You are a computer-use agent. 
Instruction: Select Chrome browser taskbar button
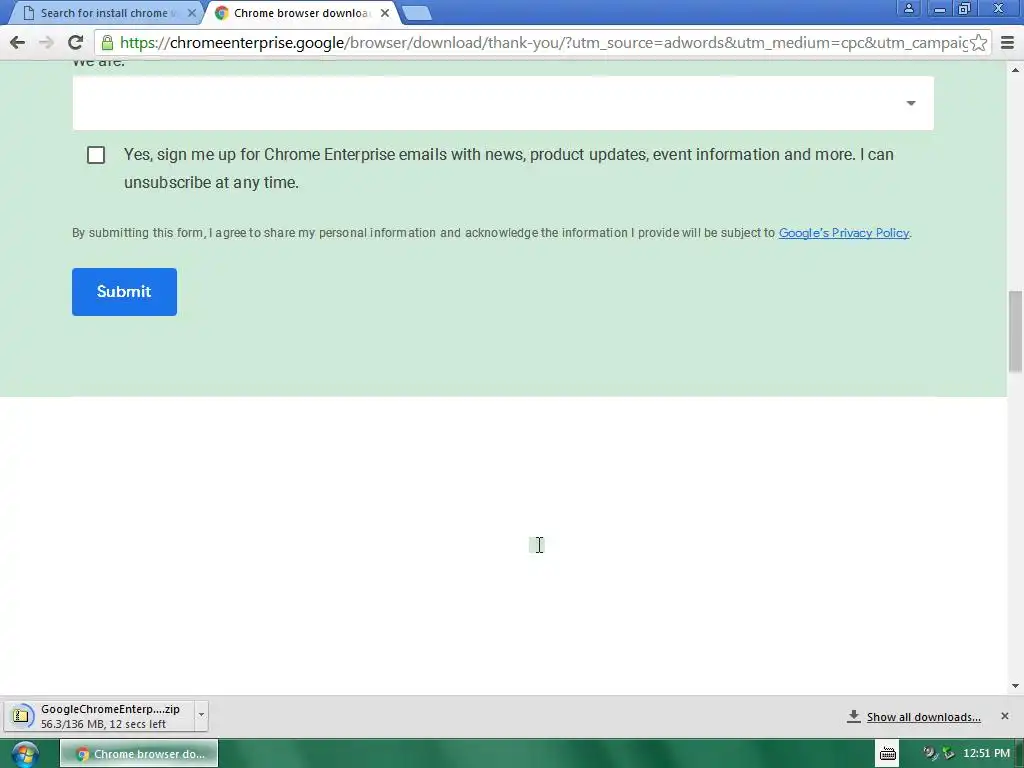(x=139, y=754)
